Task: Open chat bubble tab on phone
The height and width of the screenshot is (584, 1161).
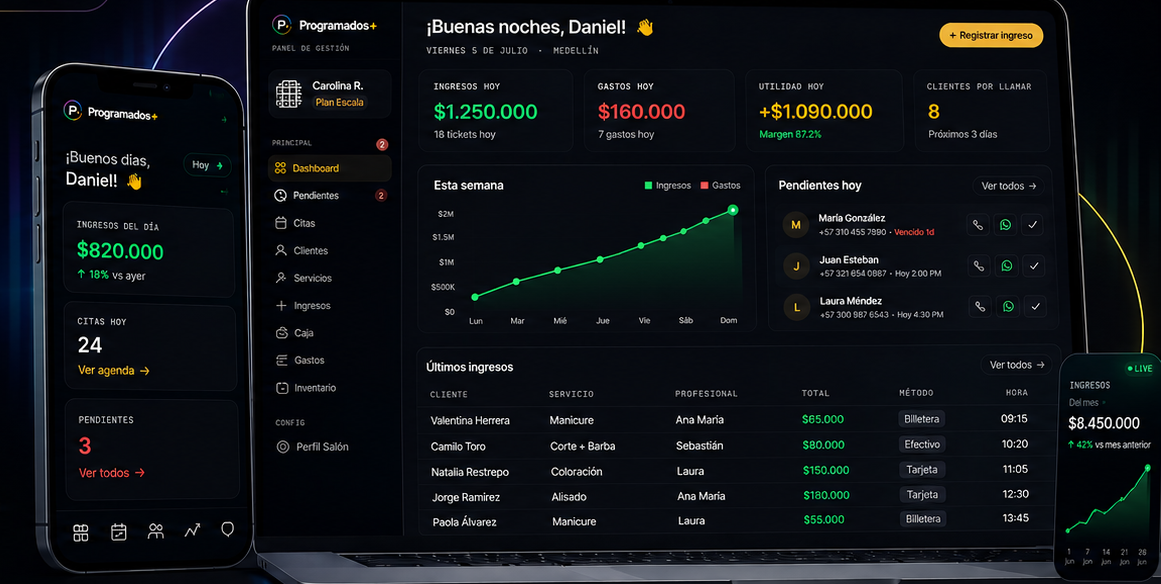Action: (227, 529)
